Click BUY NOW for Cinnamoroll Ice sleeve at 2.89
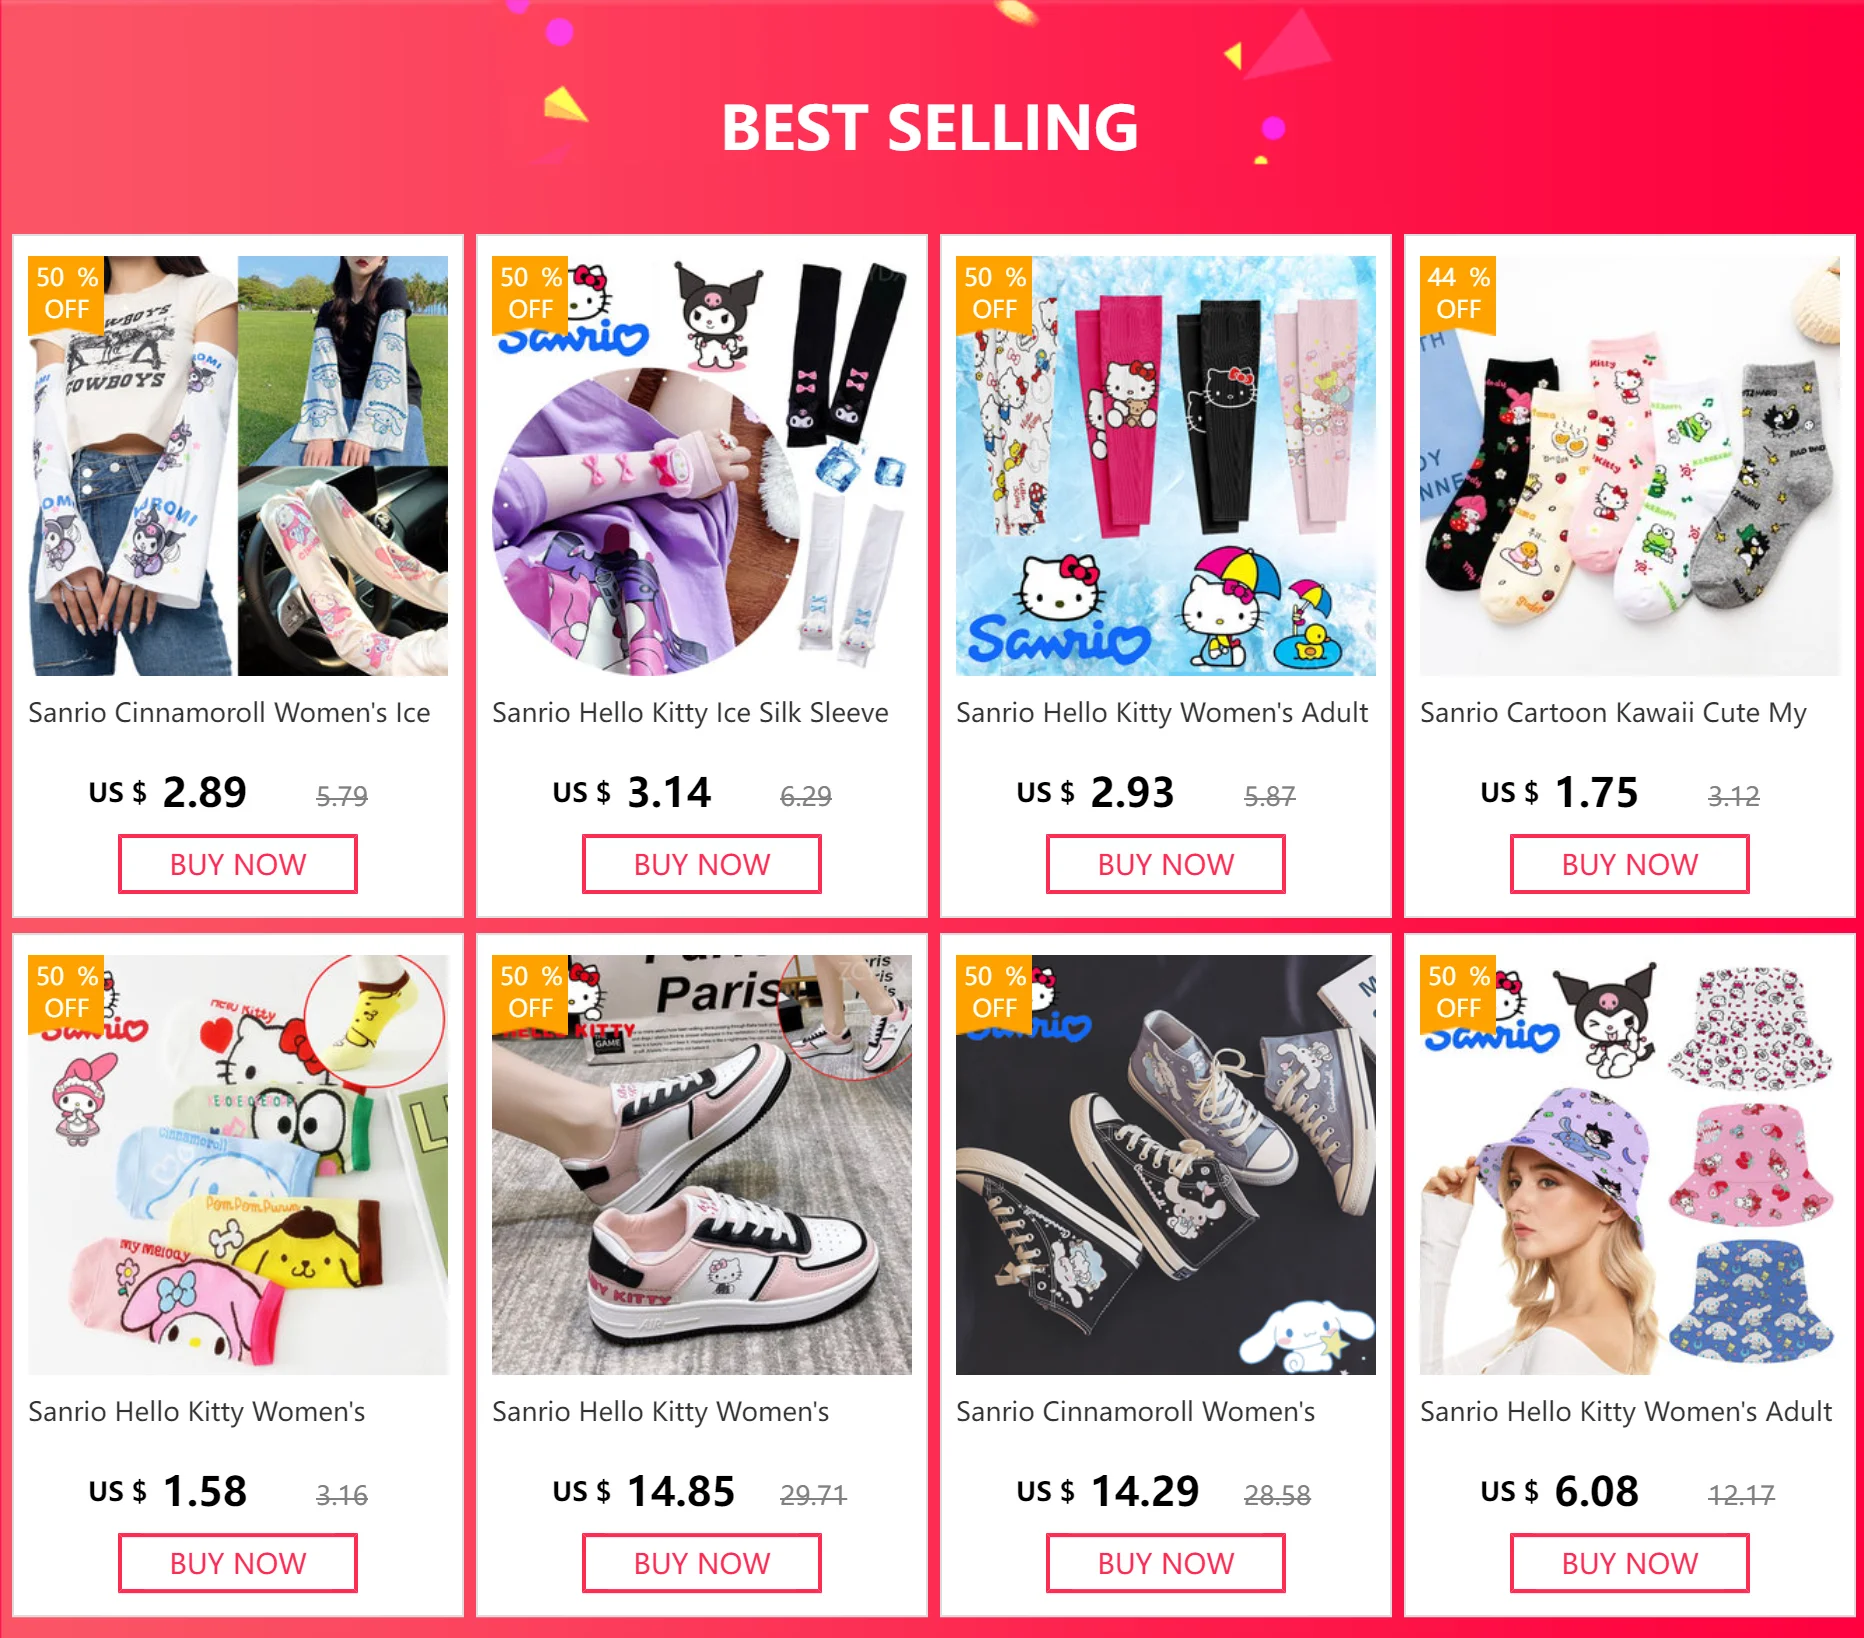Screen dimensions: 1864x1638 238,864
